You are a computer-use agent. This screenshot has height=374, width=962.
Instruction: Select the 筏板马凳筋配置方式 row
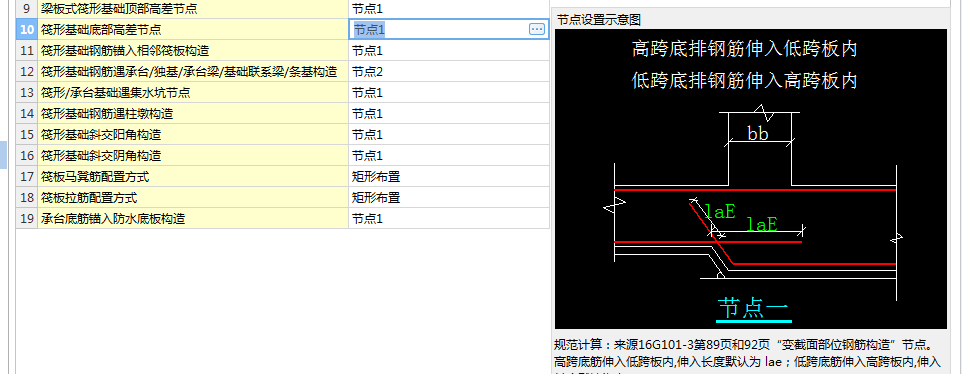click(193, 177)
